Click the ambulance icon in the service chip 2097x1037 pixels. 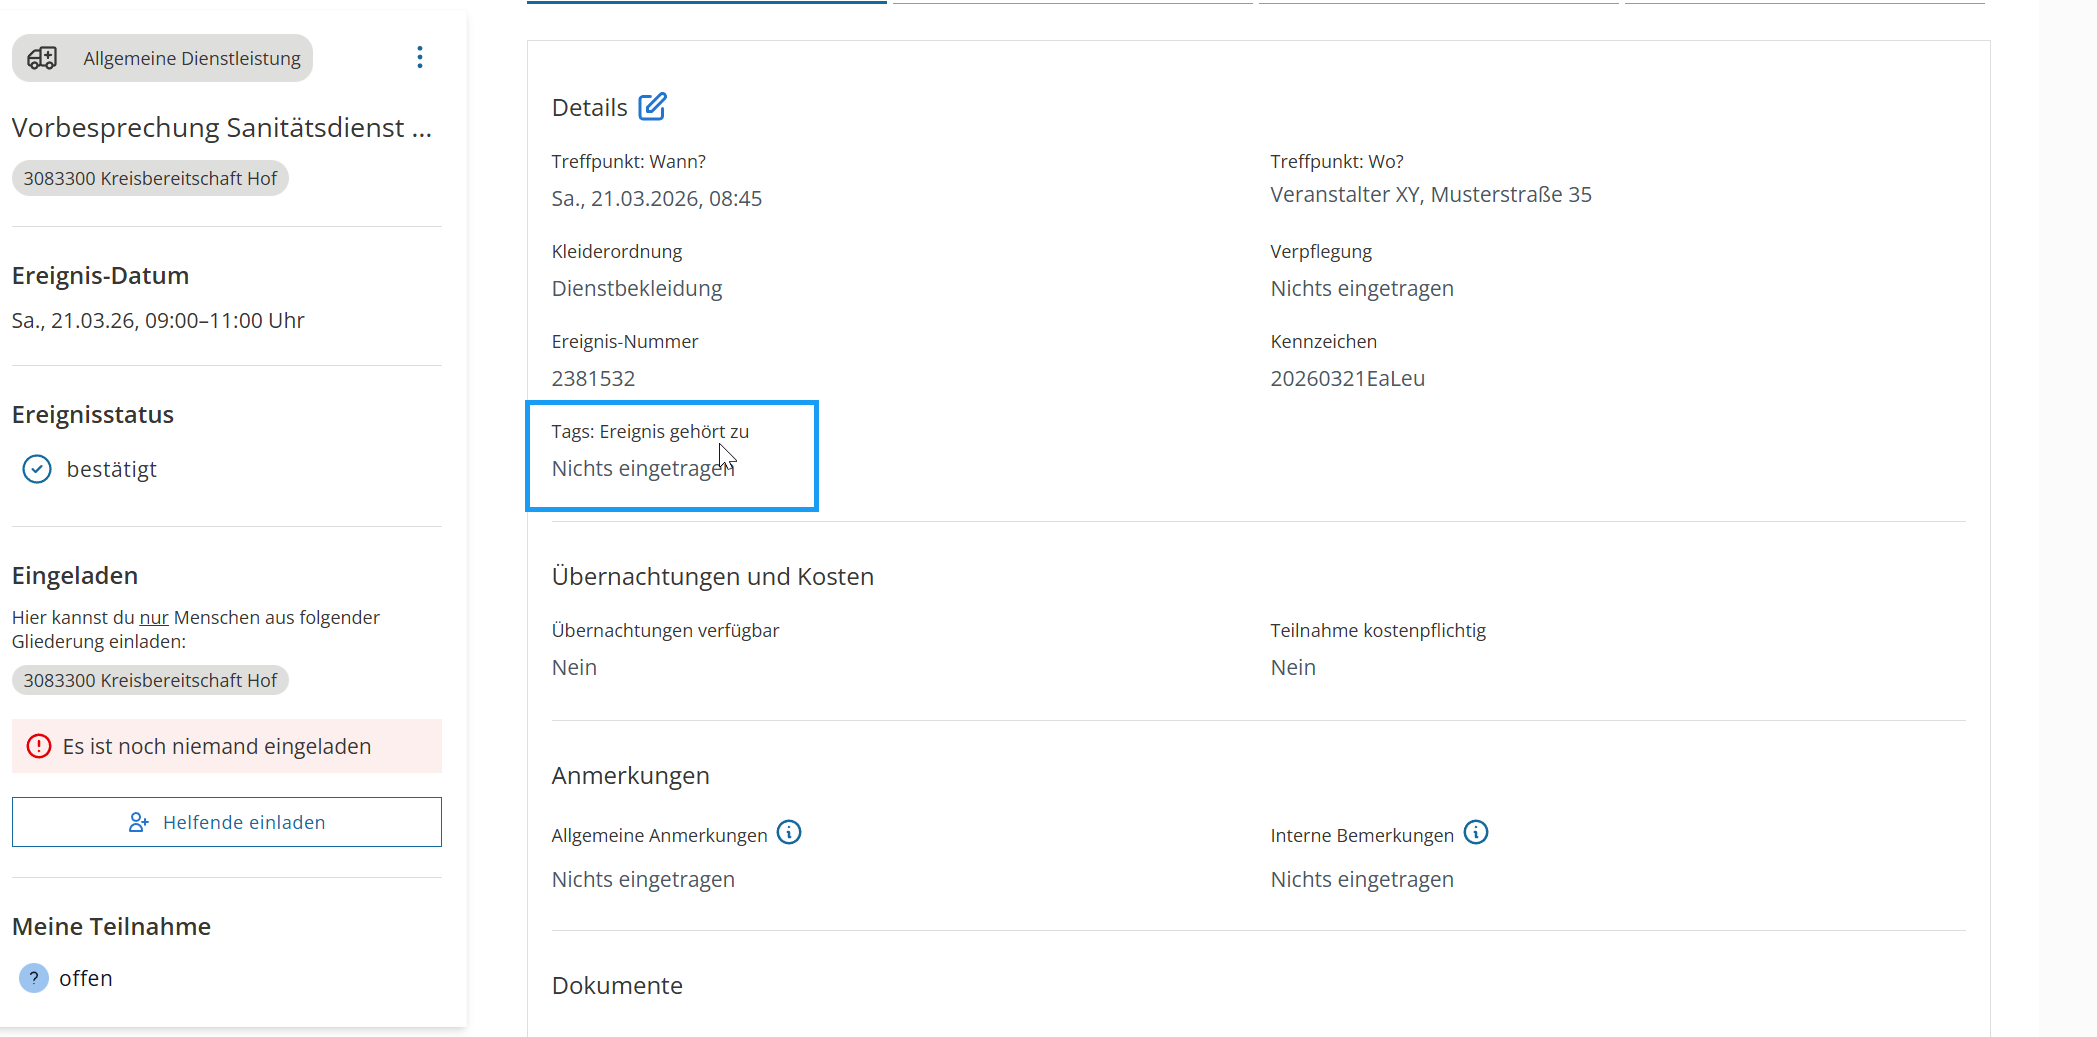click(42, 58)
